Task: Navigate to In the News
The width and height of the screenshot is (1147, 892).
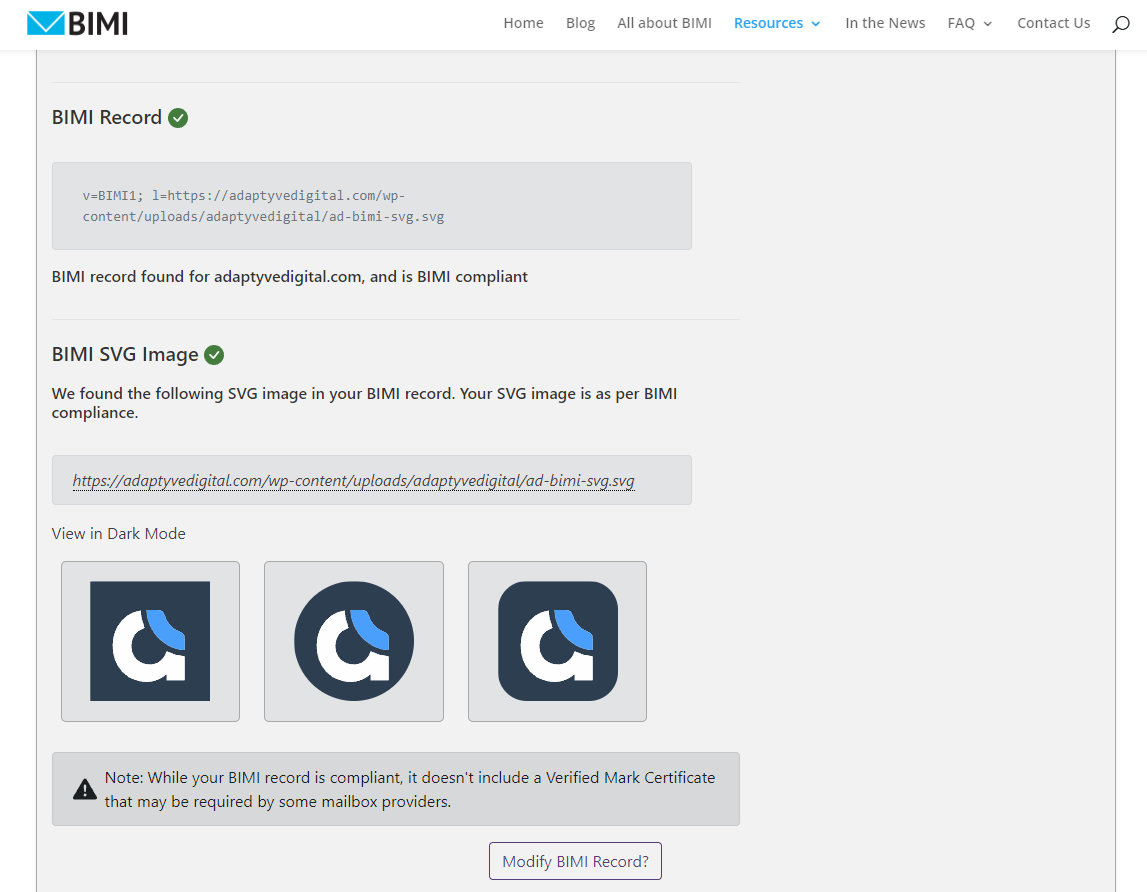Action: [x=885, y=23]
